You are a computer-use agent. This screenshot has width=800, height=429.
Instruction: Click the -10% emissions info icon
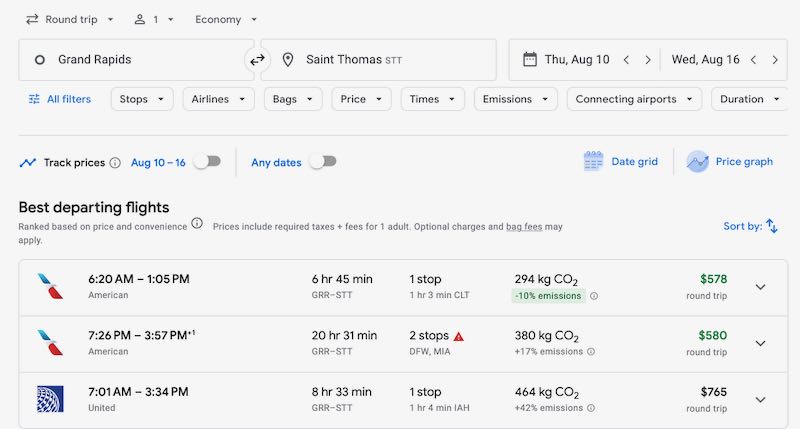tap(594, 296)
